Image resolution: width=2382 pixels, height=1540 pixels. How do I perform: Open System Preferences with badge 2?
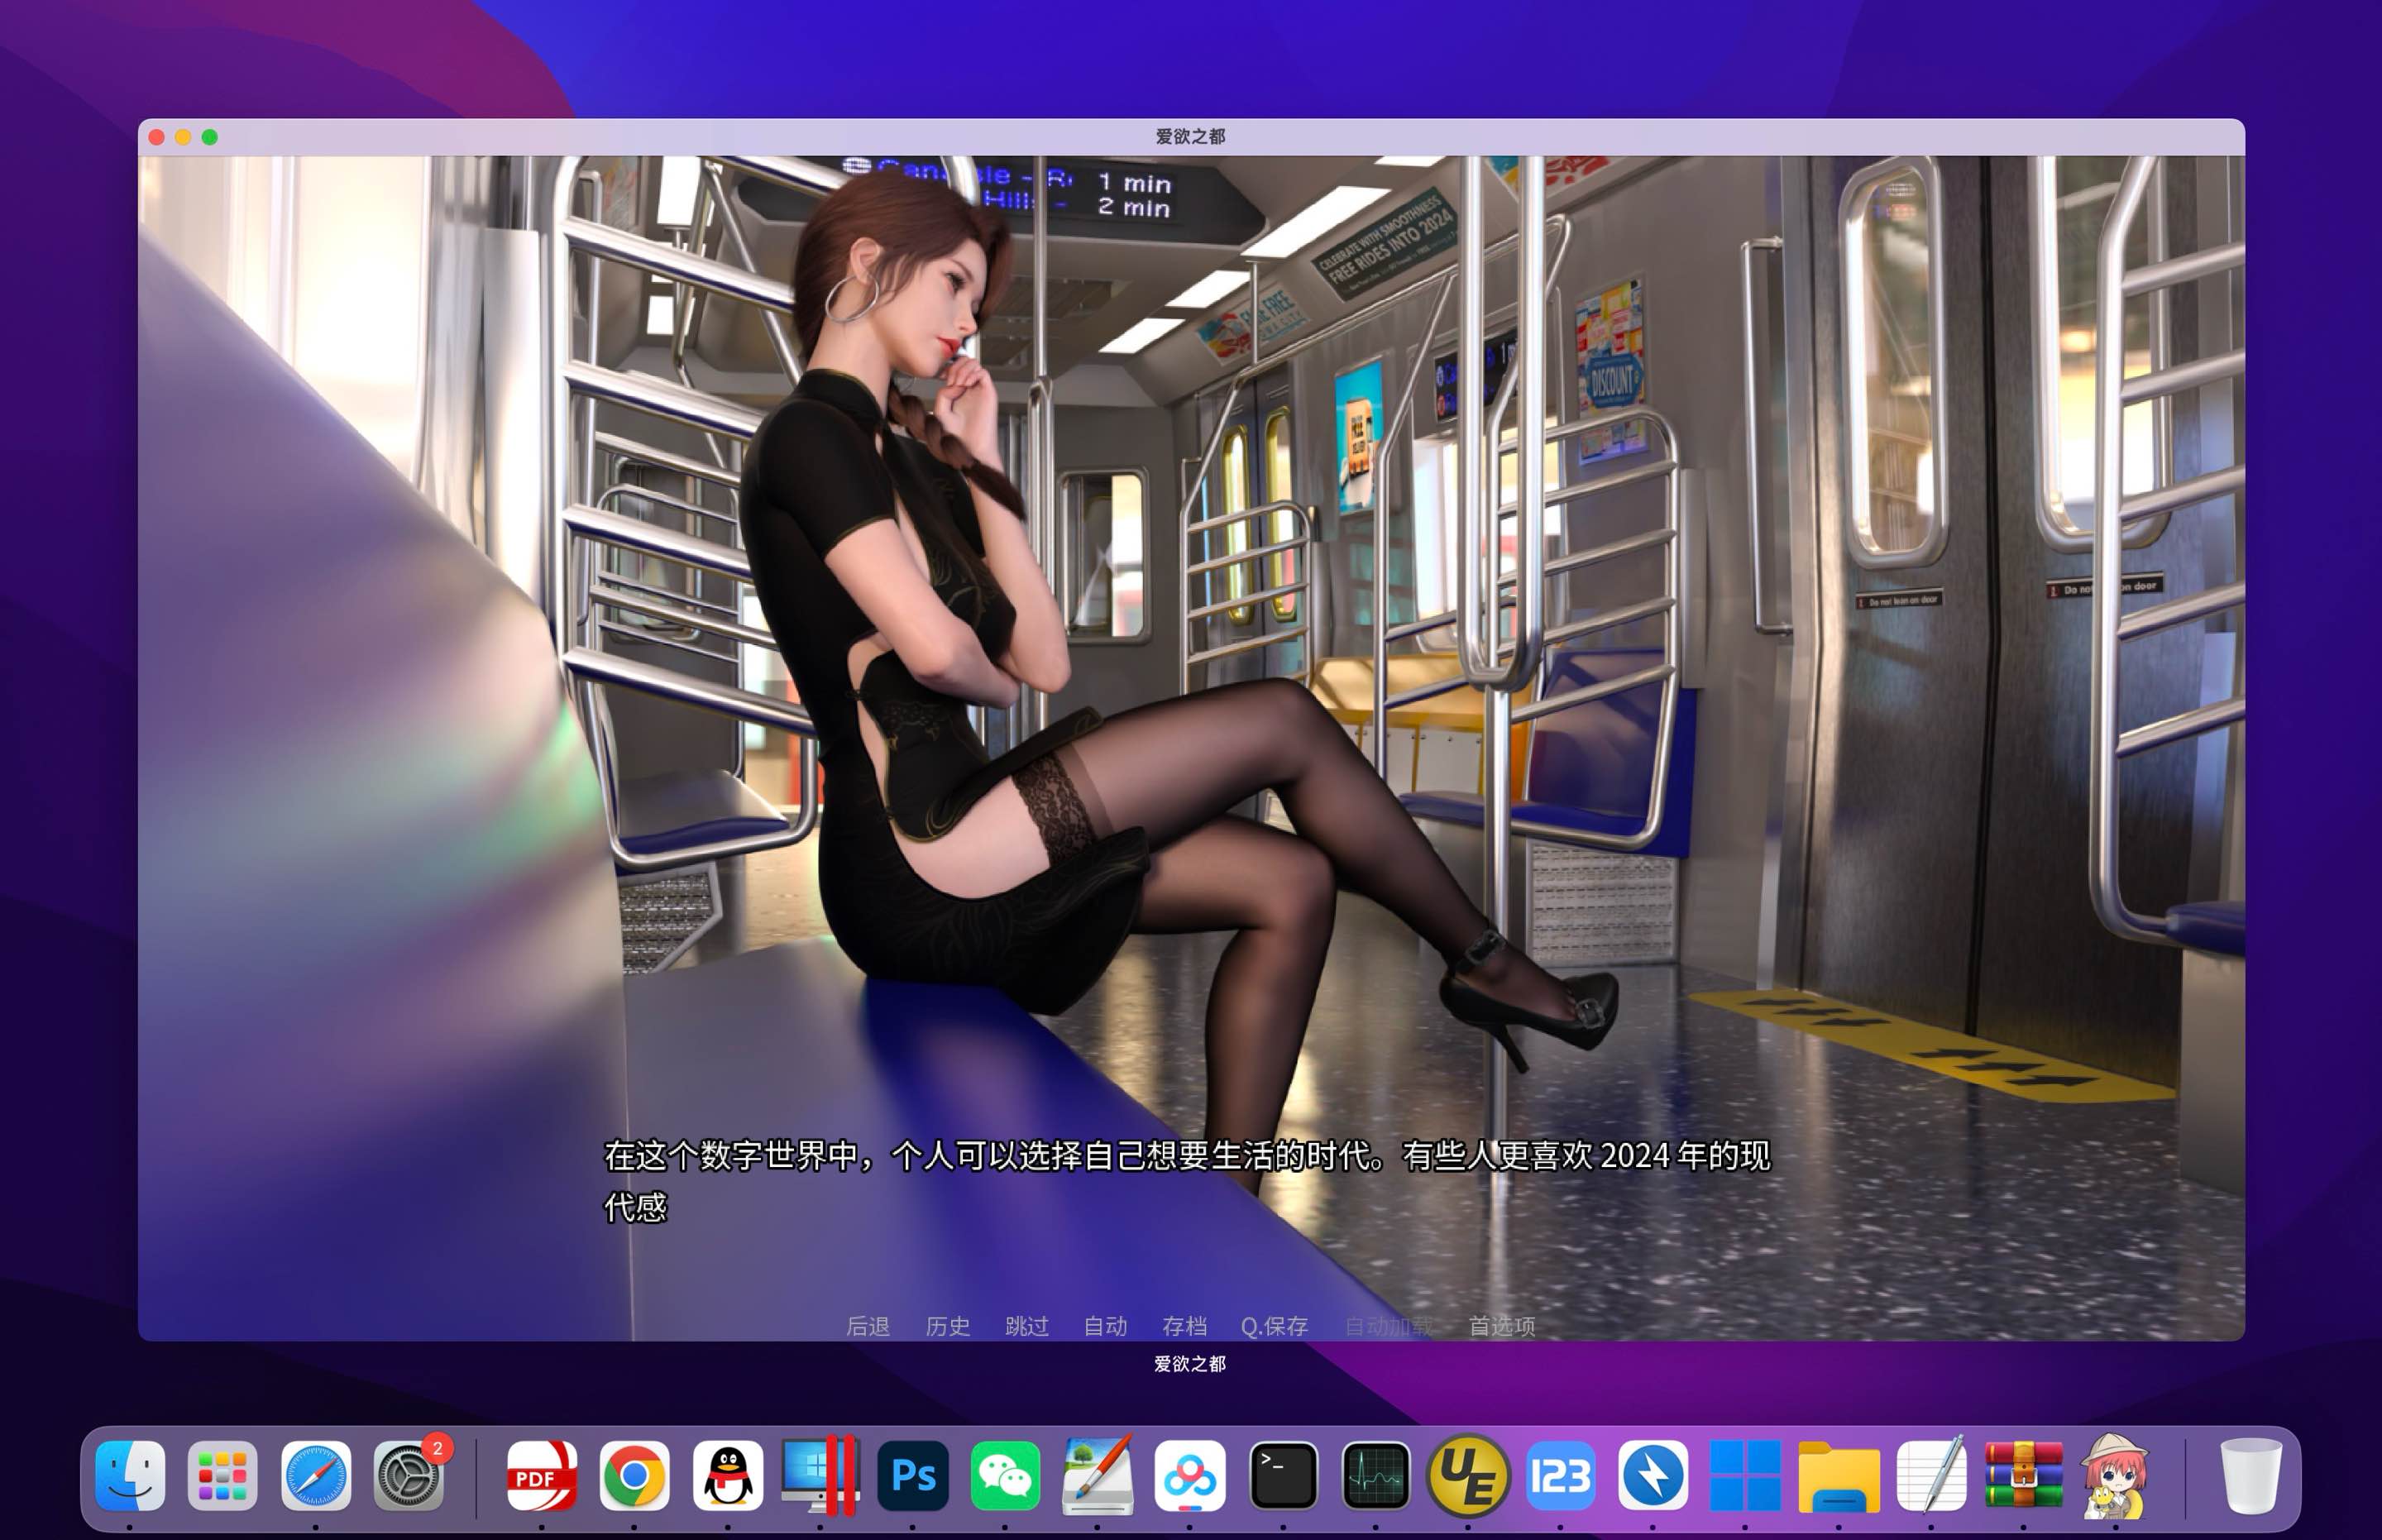(x=408, y=1475)
